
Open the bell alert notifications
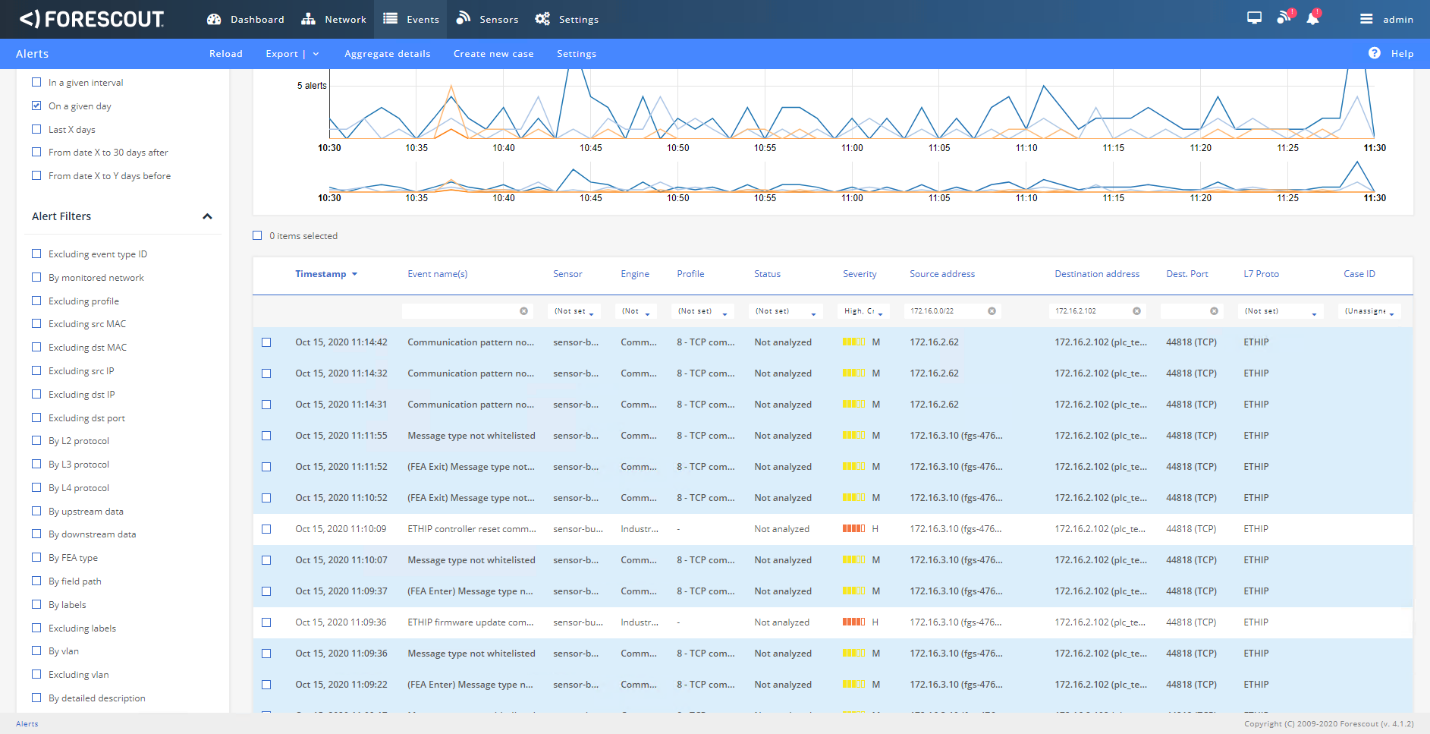pos(1313,18)
